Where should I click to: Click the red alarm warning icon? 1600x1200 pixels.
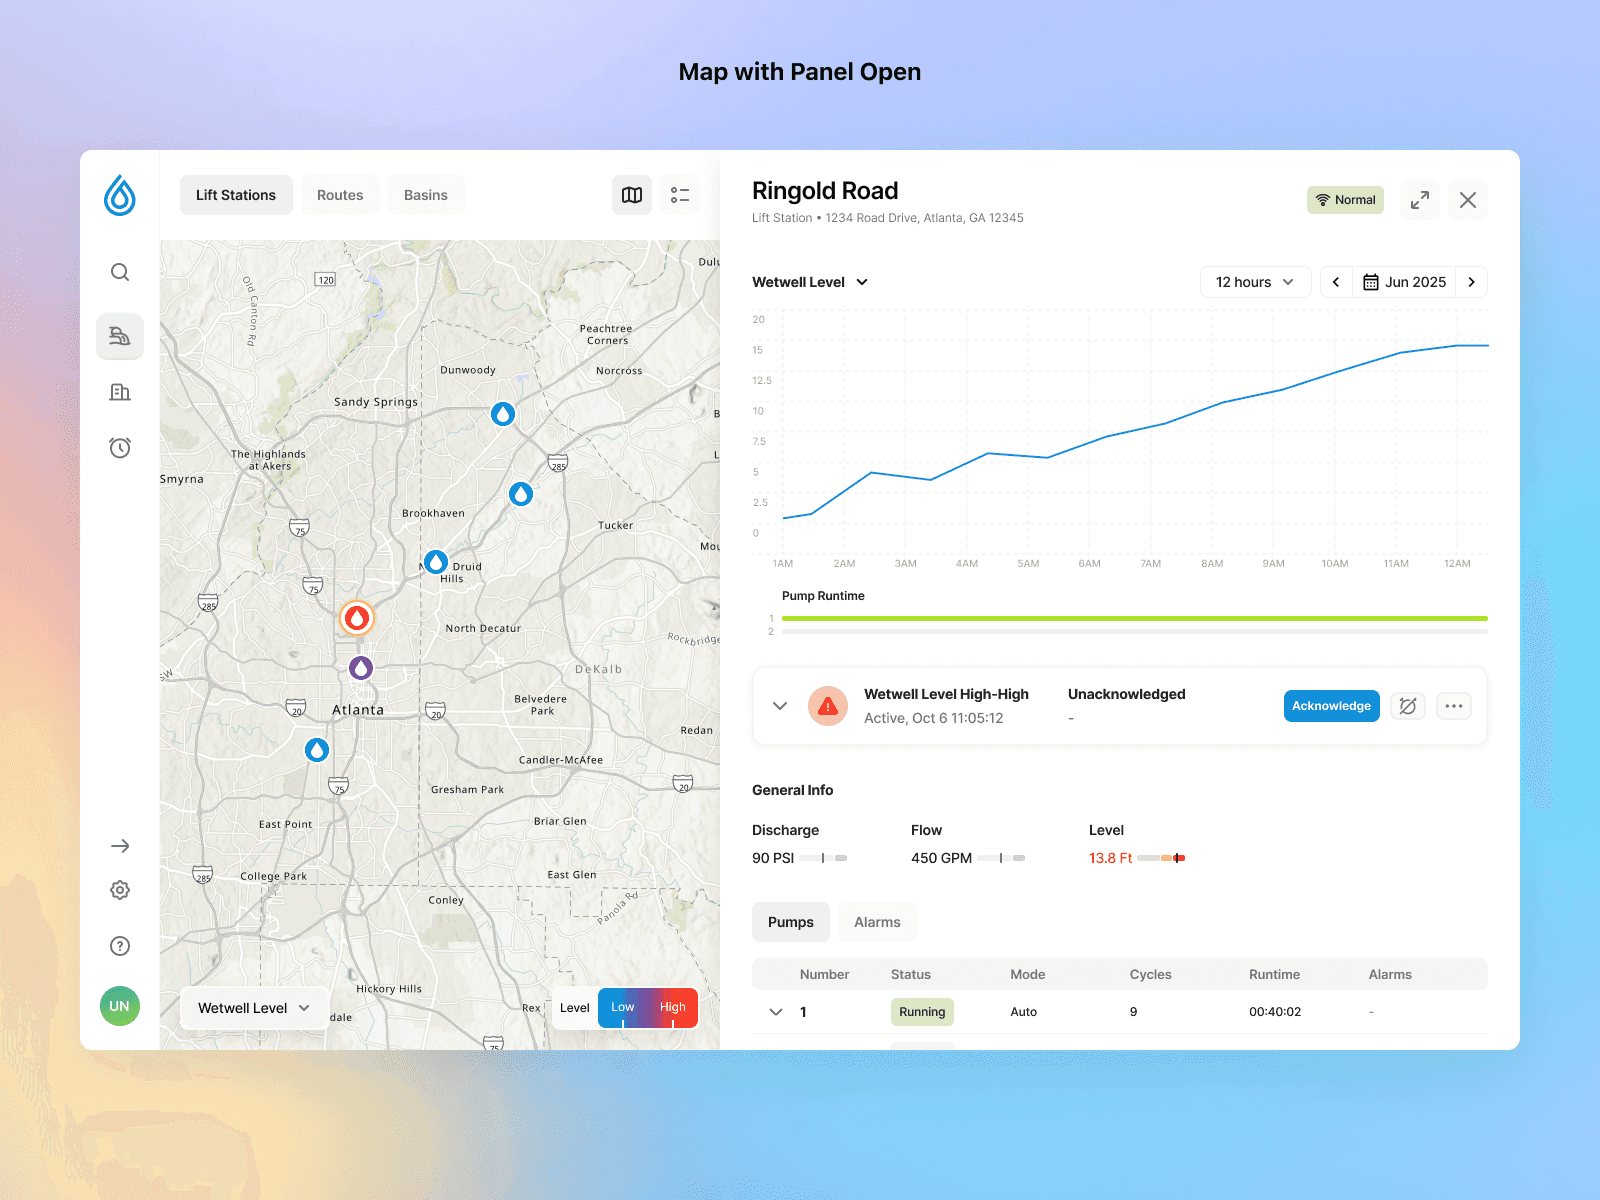coord(828,706)
